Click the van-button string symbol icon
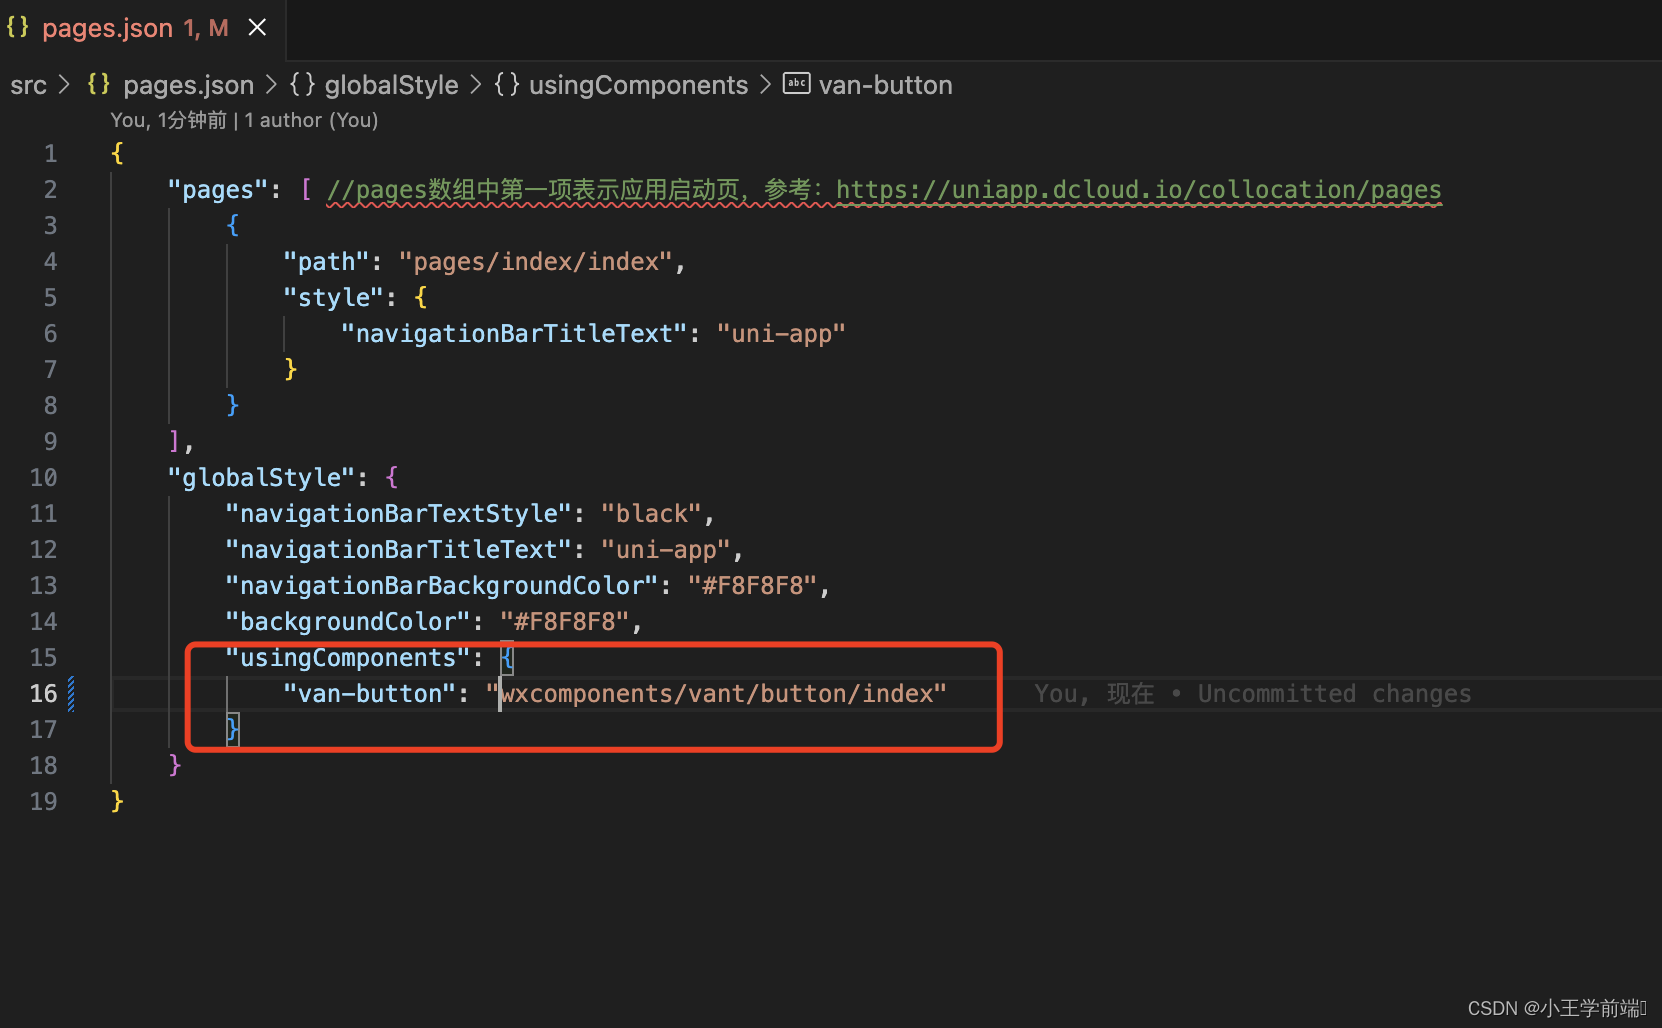Image resolution: width=1662 pixels, height=1028 pixels. click(x=796, y=84)
